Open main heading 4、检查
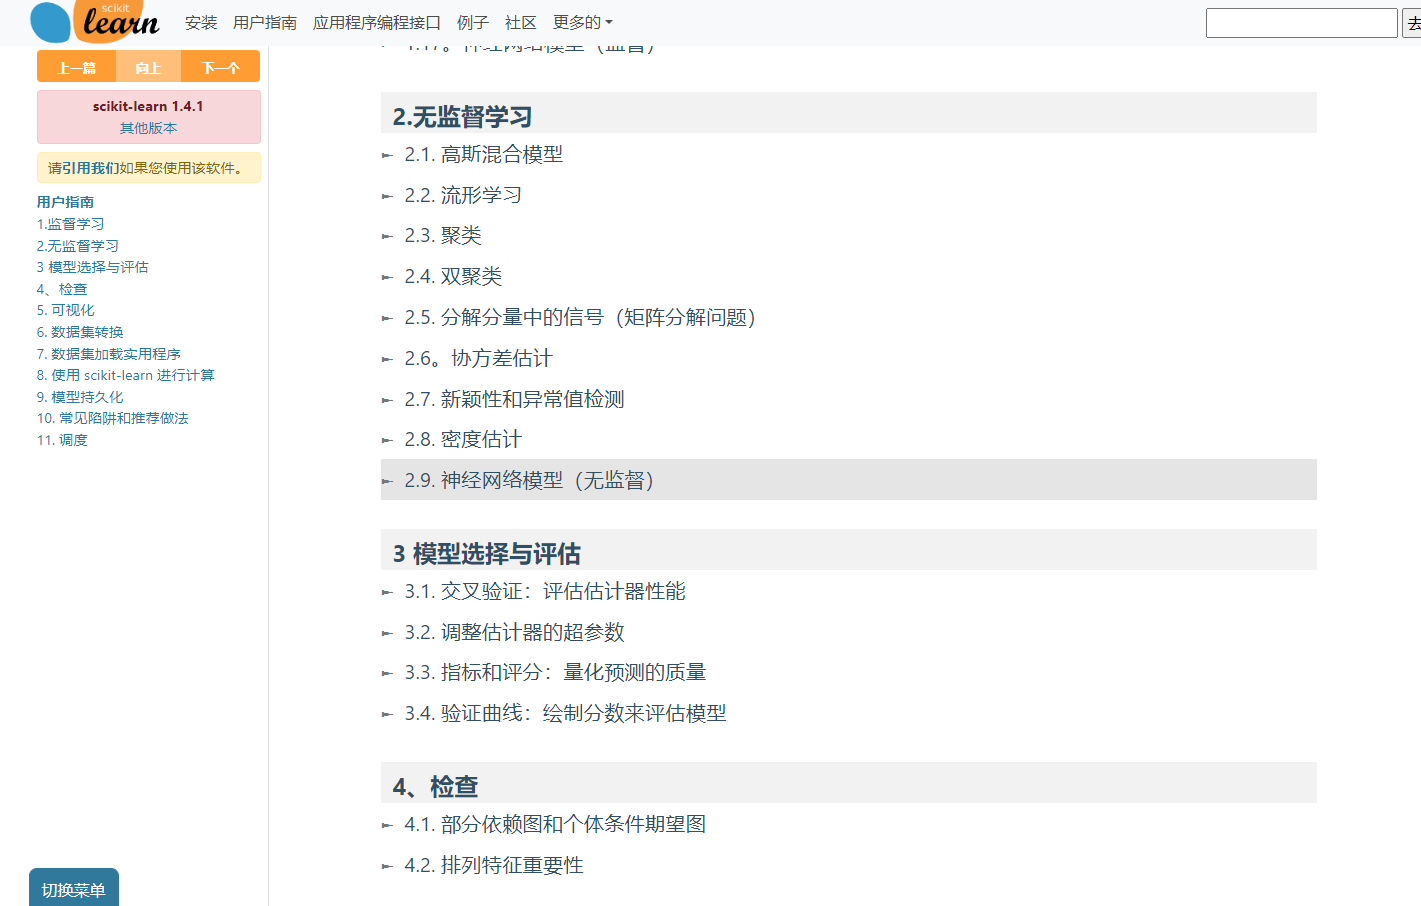Viewport: 1421px width, 906px height. [435, 787]
